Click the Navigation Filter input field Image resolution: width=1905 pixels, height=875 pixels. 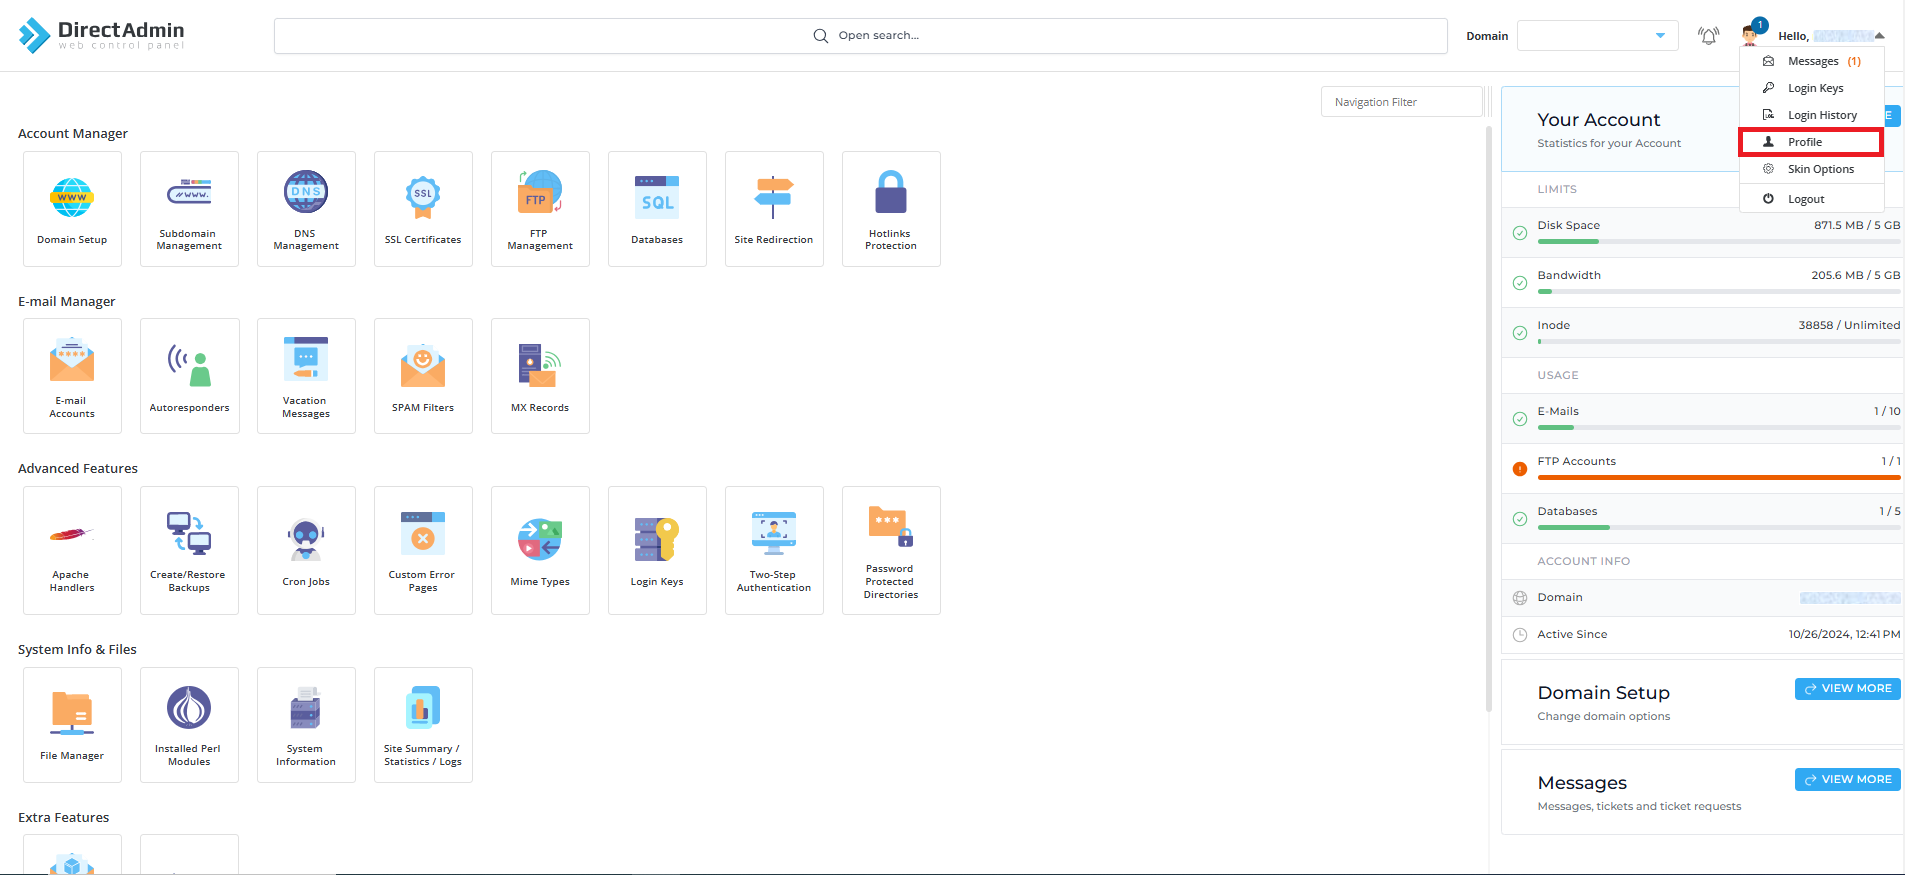point(1400,102)
